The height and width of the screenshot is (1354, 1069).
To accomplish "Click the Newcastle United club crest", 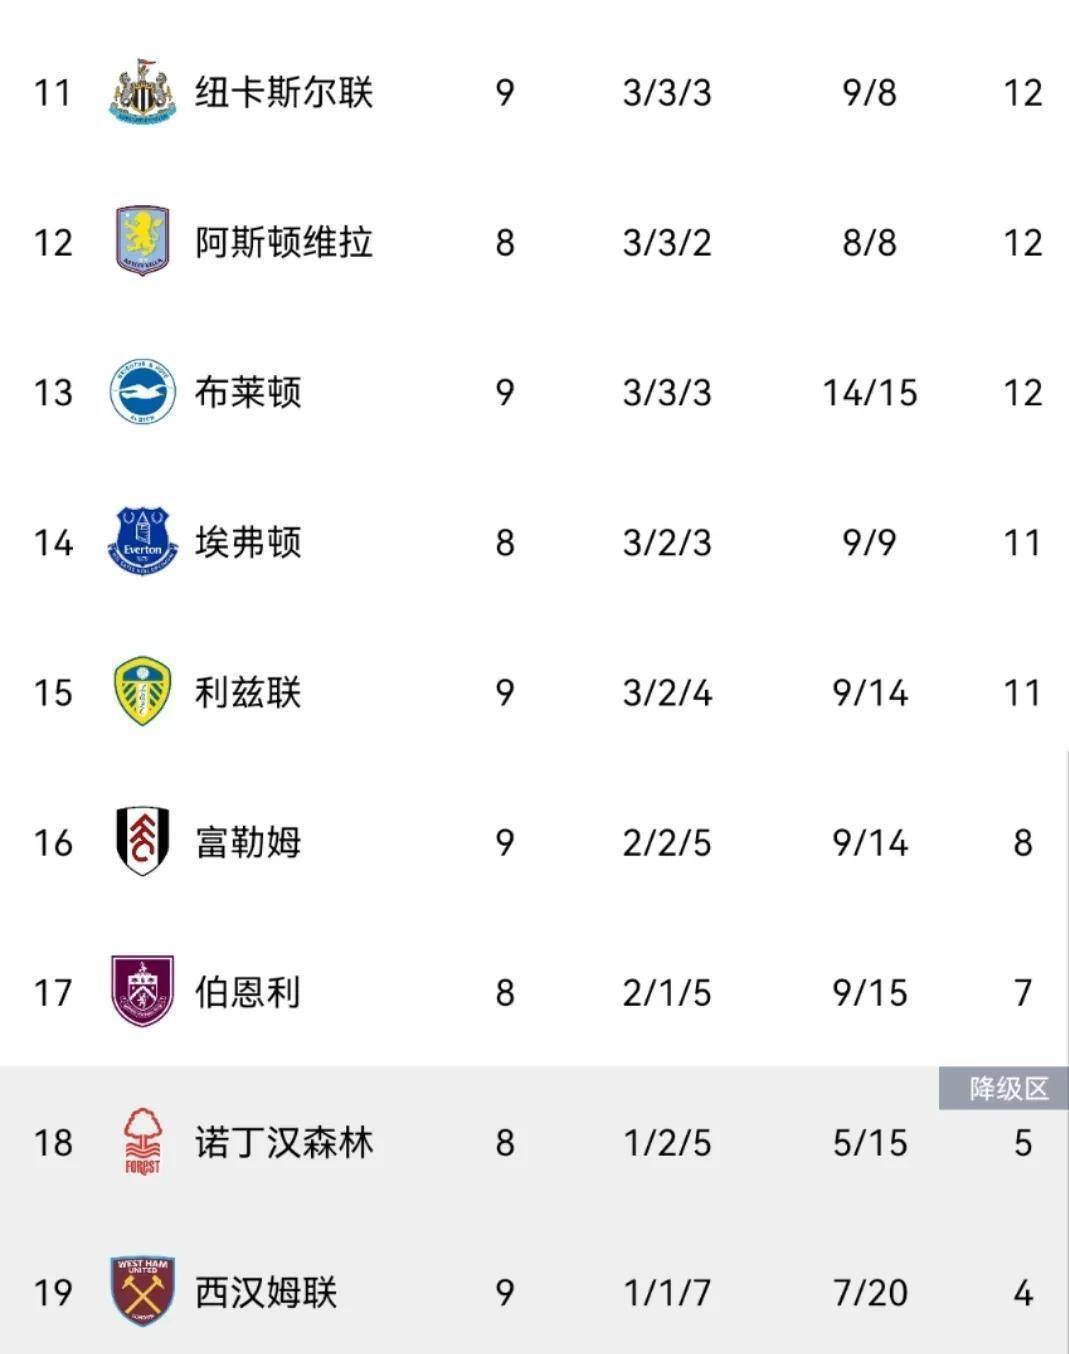I will pyautogui.click(x=142, y=92).
